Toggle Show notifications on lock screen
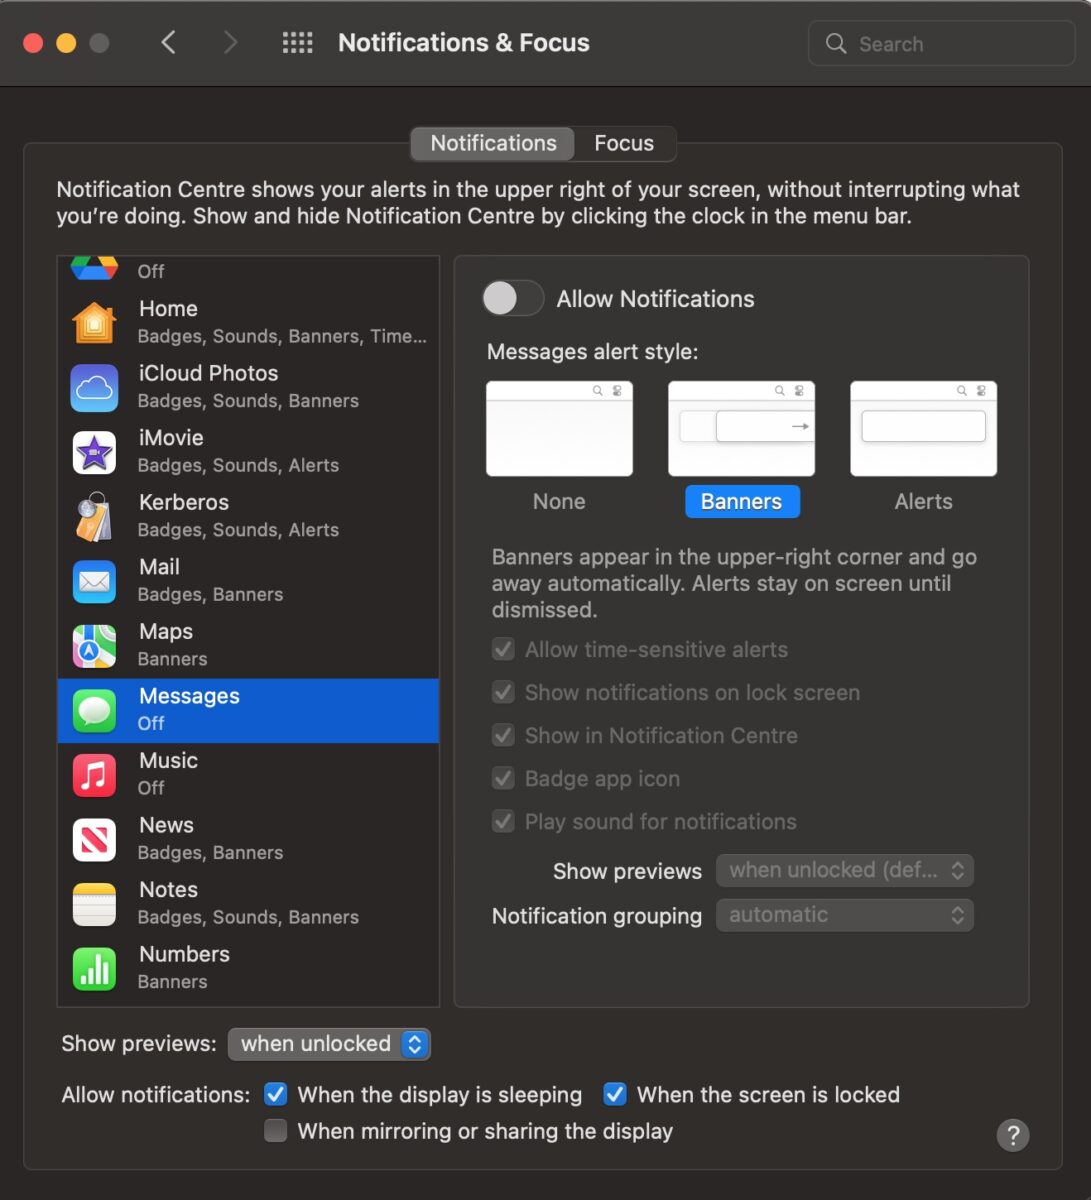Image resolution: width=1091 pixels, height=1200 pixels. pos(503,692)
